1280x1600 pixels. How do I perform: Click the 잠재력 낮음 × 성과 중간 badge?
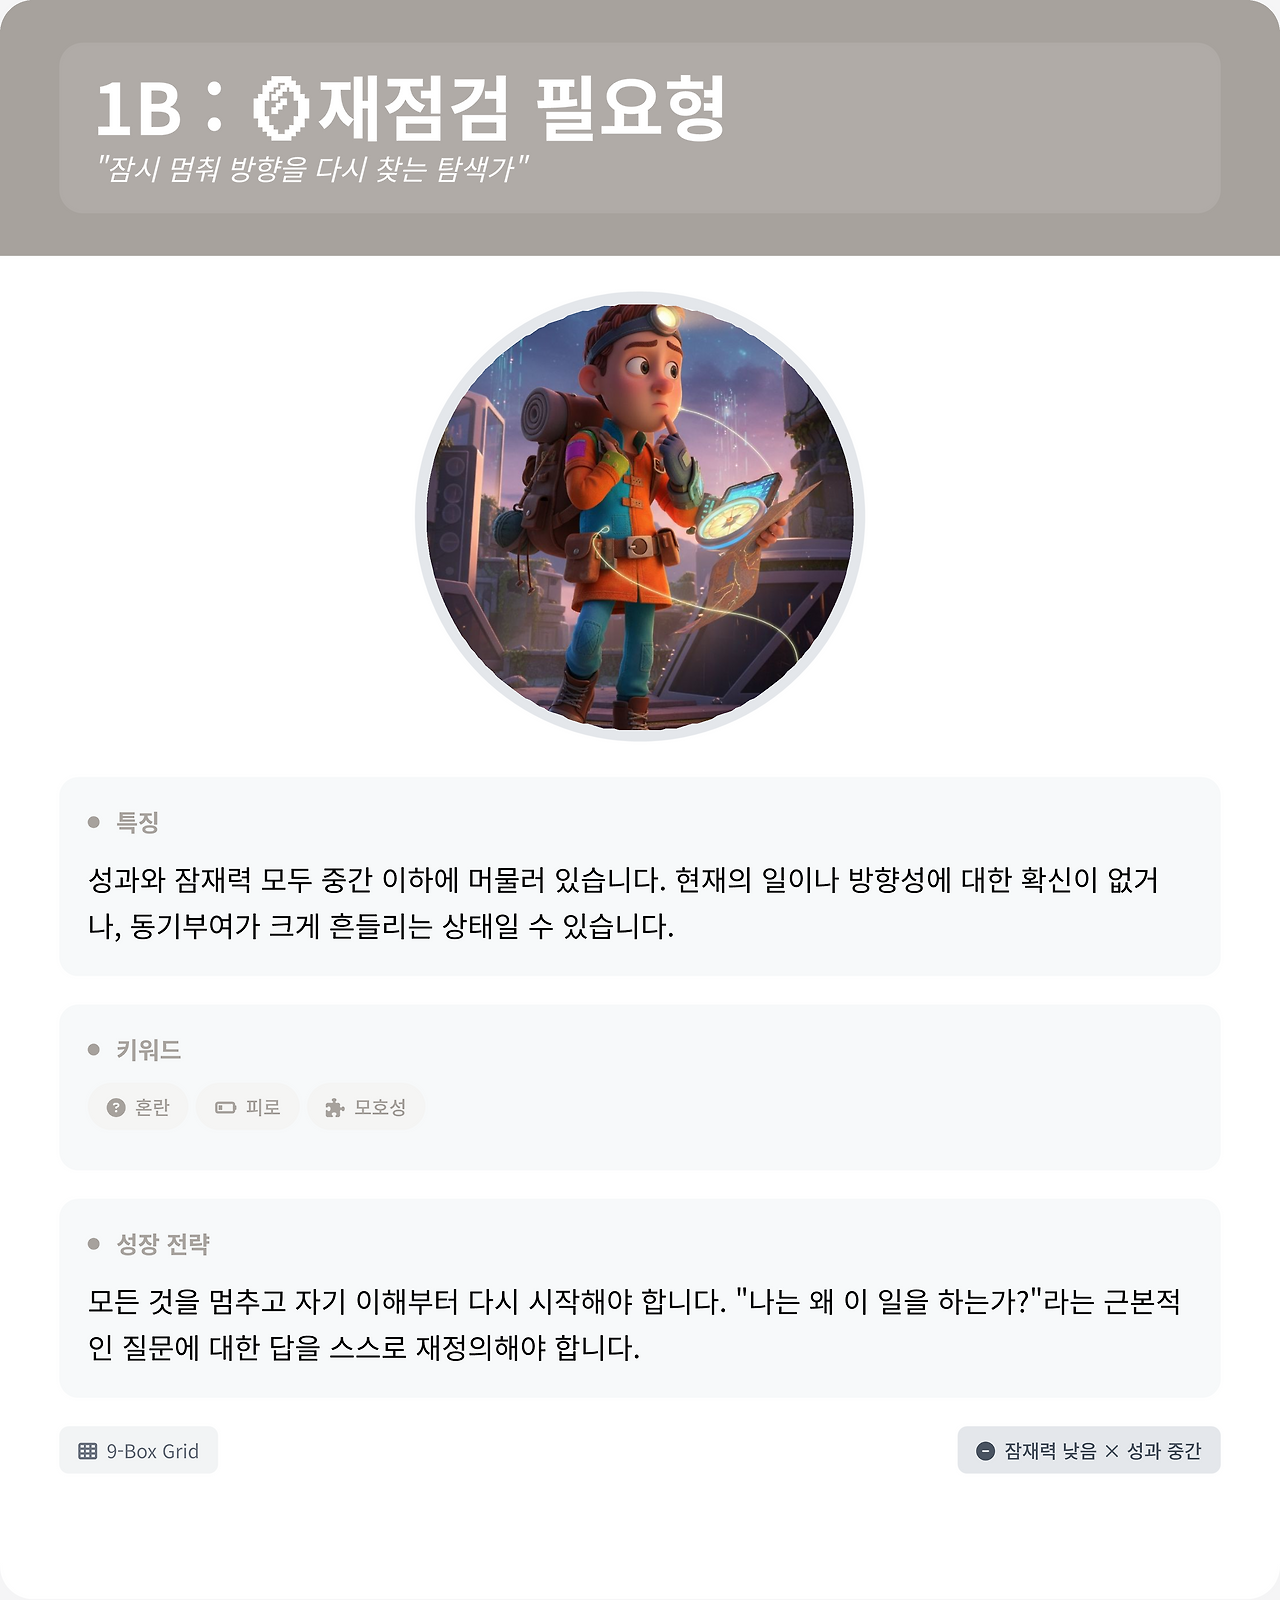(1089, 1451)
